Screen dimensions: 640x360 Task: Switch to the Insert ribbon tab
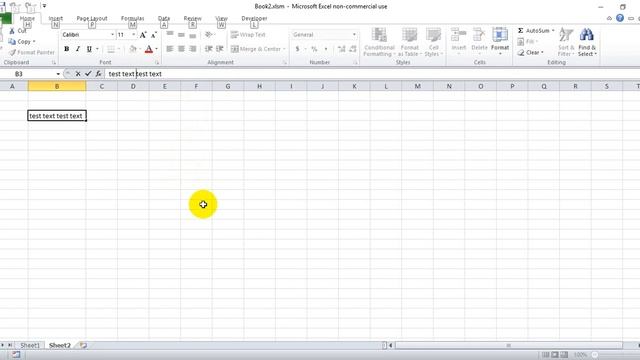click(56, 18)
